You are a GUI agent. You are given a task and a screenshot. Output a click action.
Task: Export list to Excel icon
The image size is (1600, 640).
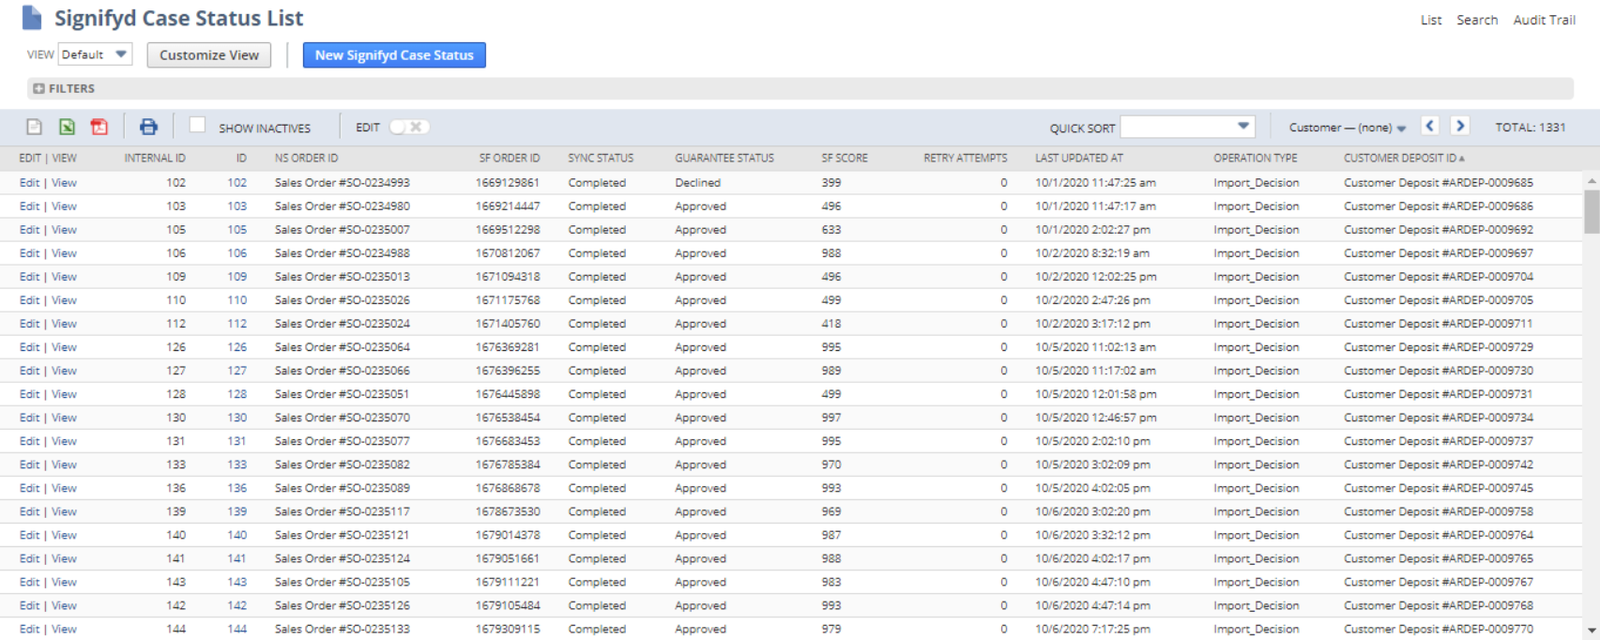(67, 127)
